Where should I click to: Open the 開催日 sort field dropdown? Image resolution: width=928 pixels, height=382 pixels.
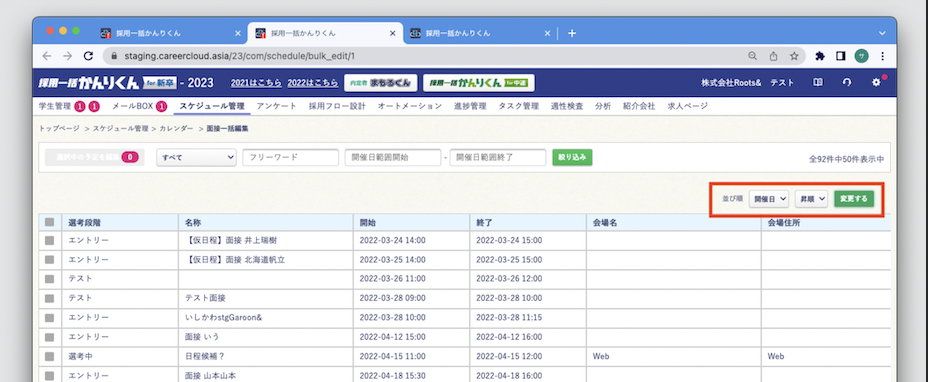pyautogui.click(x=769, y=199)
